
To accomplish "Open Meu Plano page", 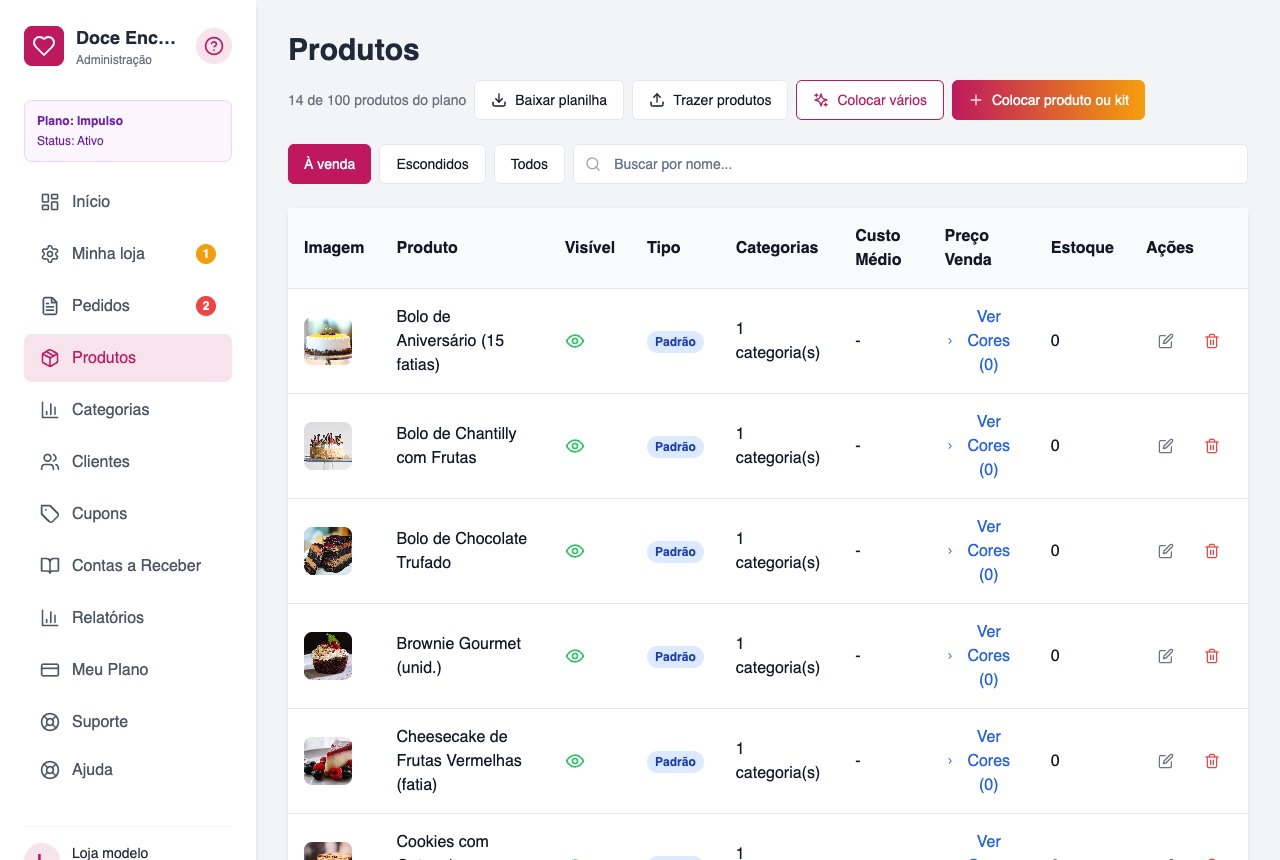I will coord(128,670).
